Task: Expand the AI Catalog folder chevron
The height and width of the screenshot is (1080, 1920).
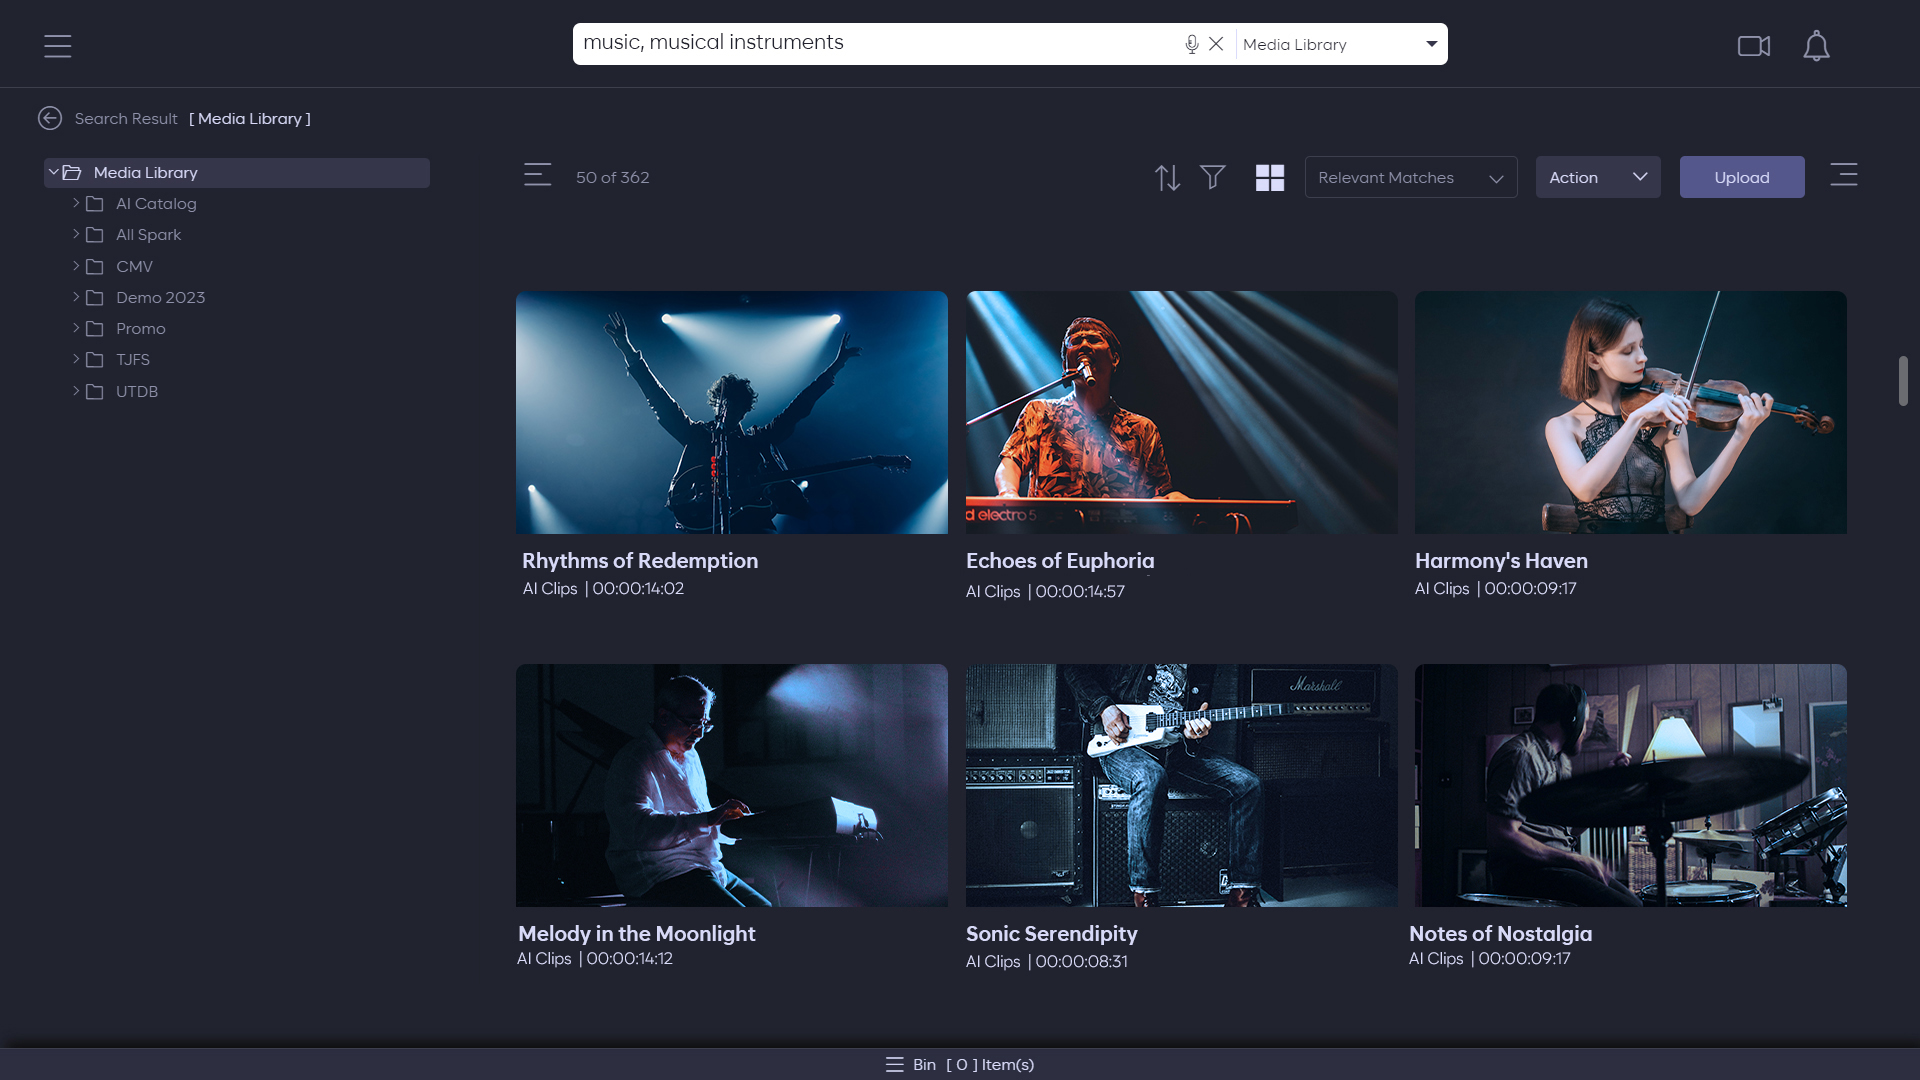Action: (x=76, y=203)
